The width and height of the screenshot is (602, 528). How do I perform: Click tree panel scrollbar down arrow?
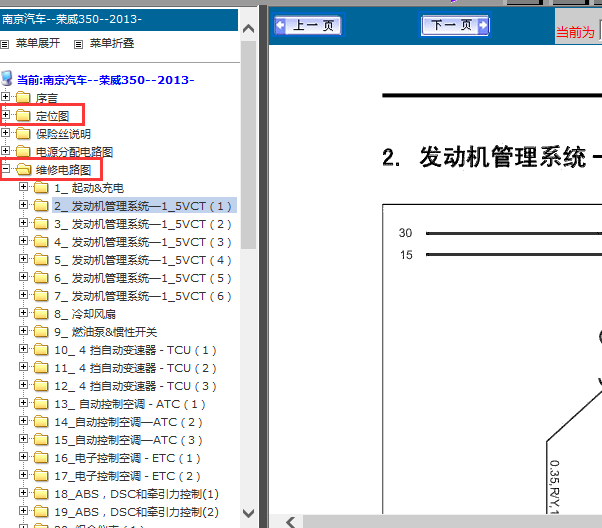248,513
